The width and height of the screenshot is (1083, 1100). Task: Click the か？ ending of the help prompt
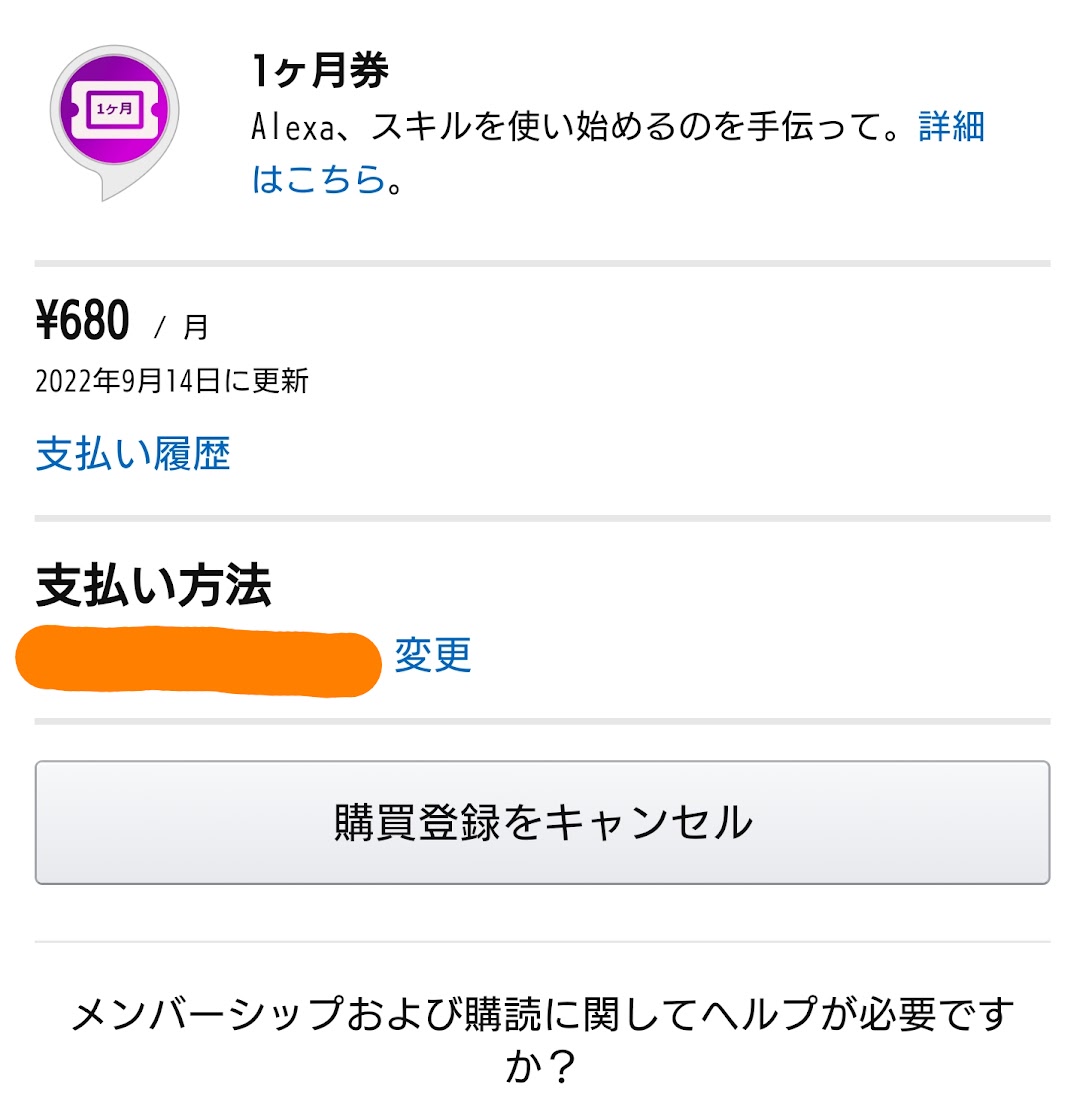pyautogui.click(x=541, y=1066)
